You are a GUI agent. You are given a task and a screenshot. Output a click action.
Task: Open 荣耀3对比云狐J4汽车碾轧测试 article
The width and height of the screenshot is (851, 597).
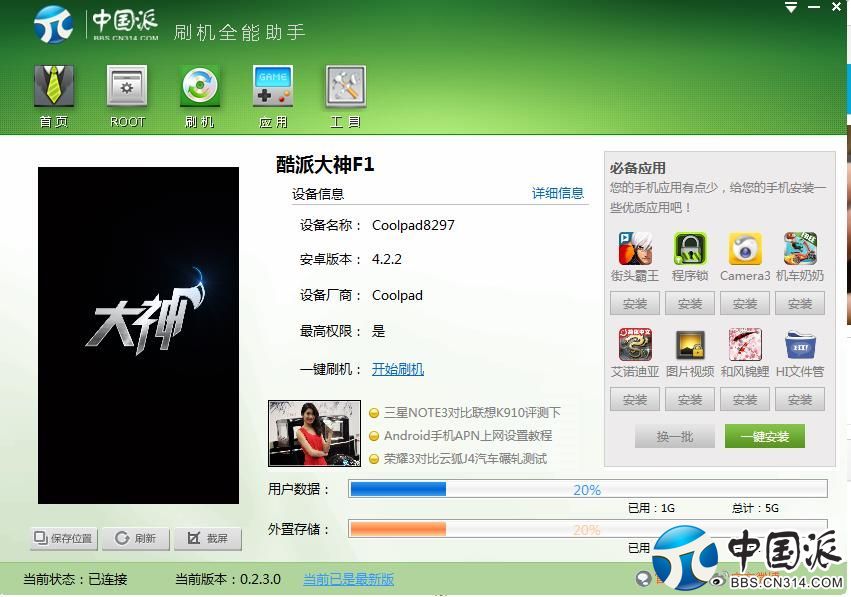point(465,459)
